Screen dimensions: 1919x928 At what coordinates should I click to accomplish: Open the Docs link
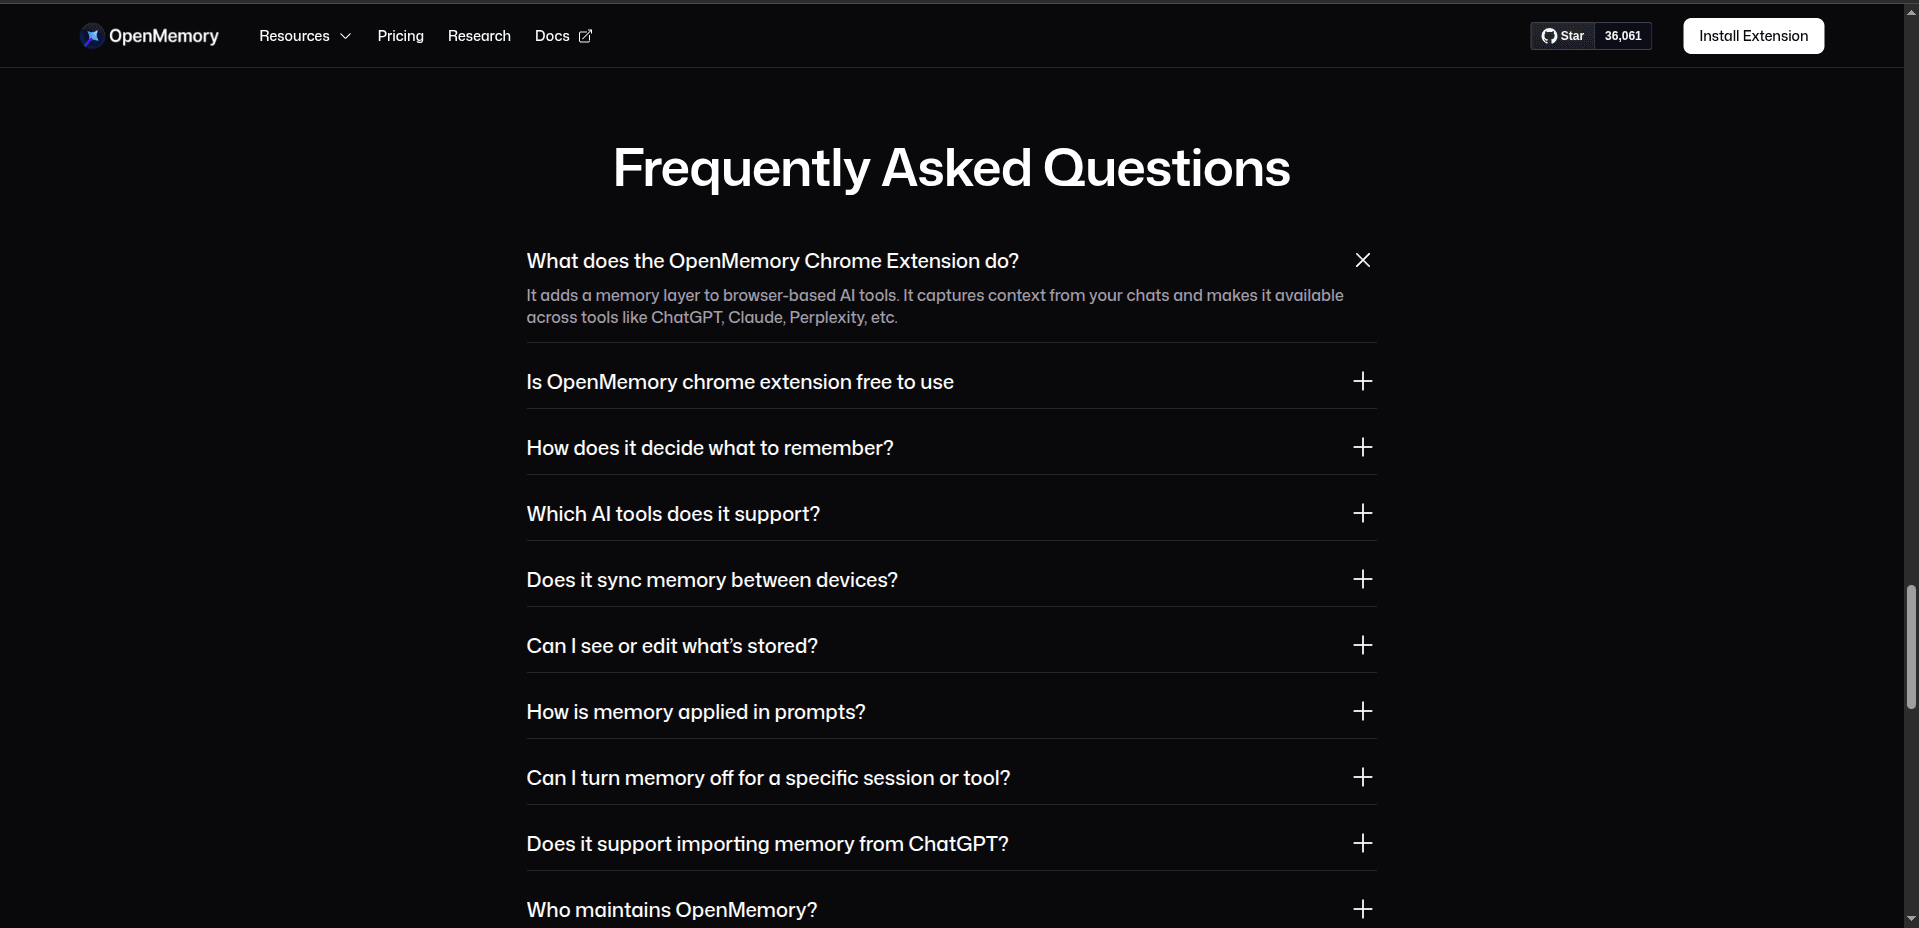pyautogui.click(x=563, y=36)
